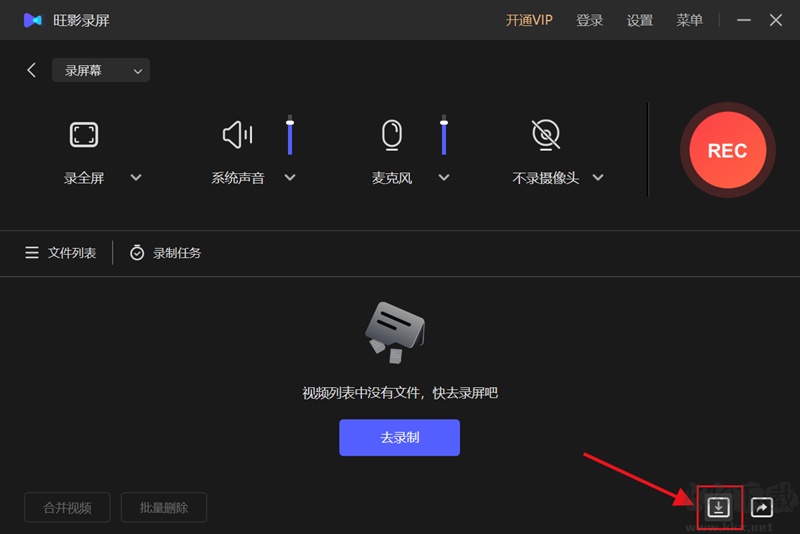This screenshot has width=800, height=534.
Task: Minimize the 旺影录屏 window
Action: [x=744, y=20]
